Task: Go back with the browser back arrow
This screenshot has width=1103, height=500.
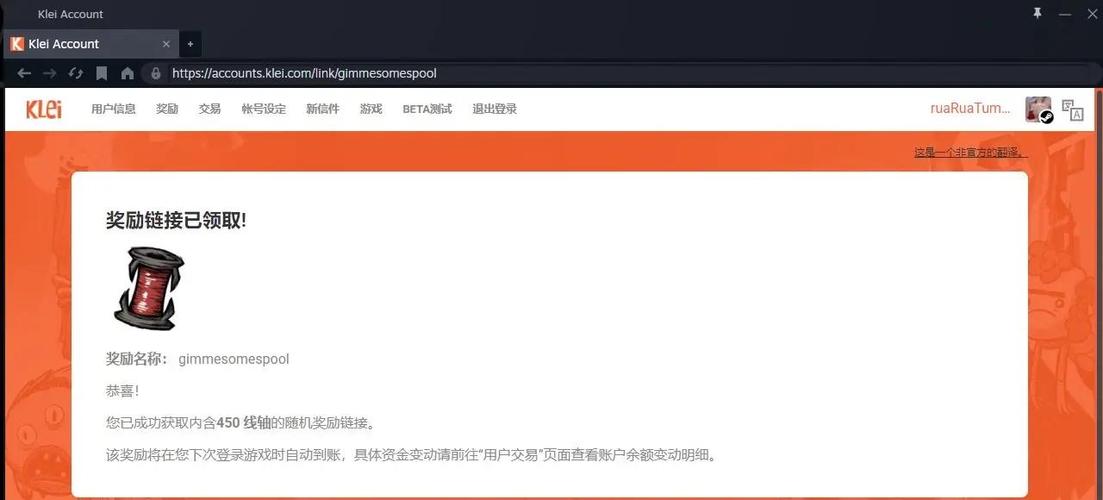Action: (24, 73)
